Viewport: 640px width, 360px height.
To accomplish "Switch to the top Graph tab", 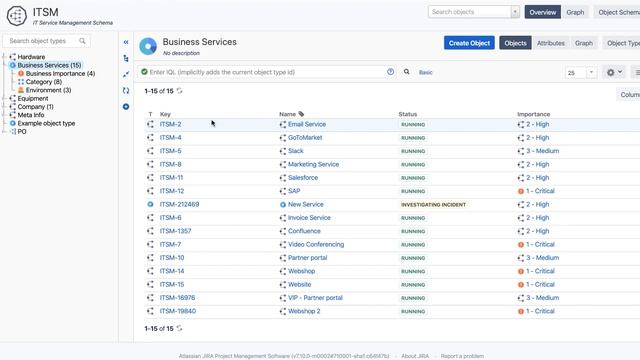I will click(x=575, y=12).
